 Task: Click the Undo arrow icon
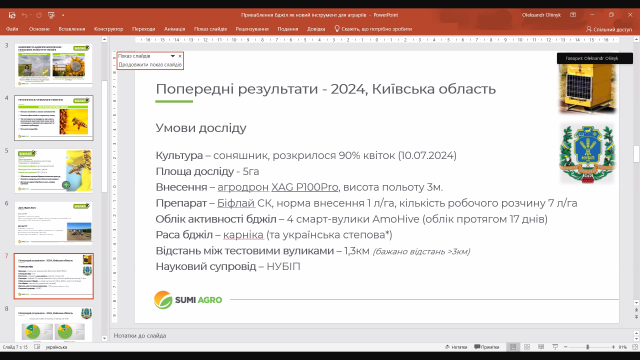tap(24, 15)
